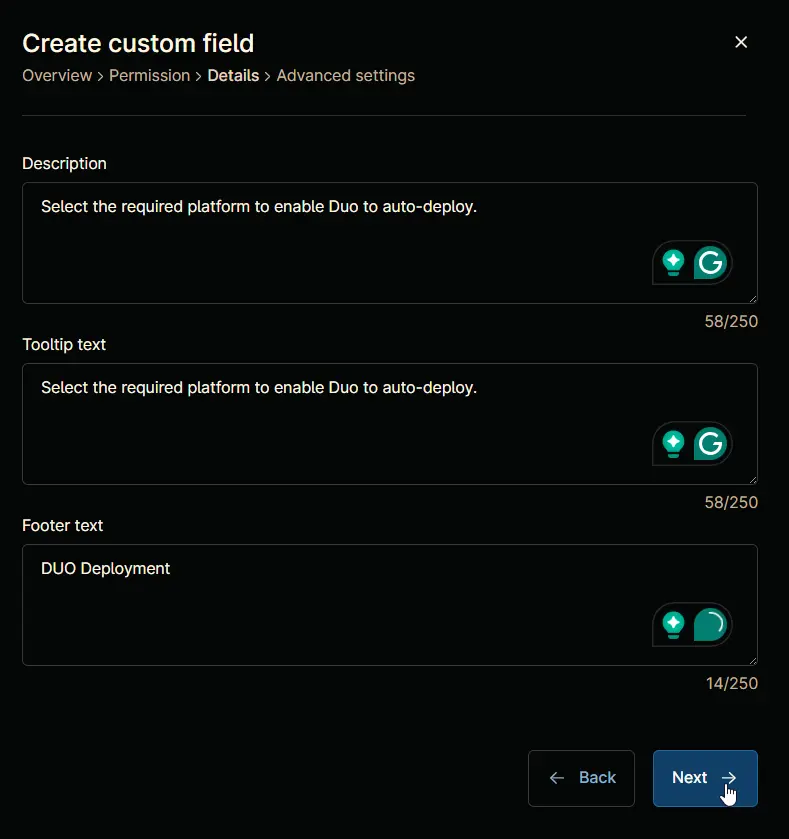Focus the Tooltip text area
789x839 pixels.
[x=390, y=424]
